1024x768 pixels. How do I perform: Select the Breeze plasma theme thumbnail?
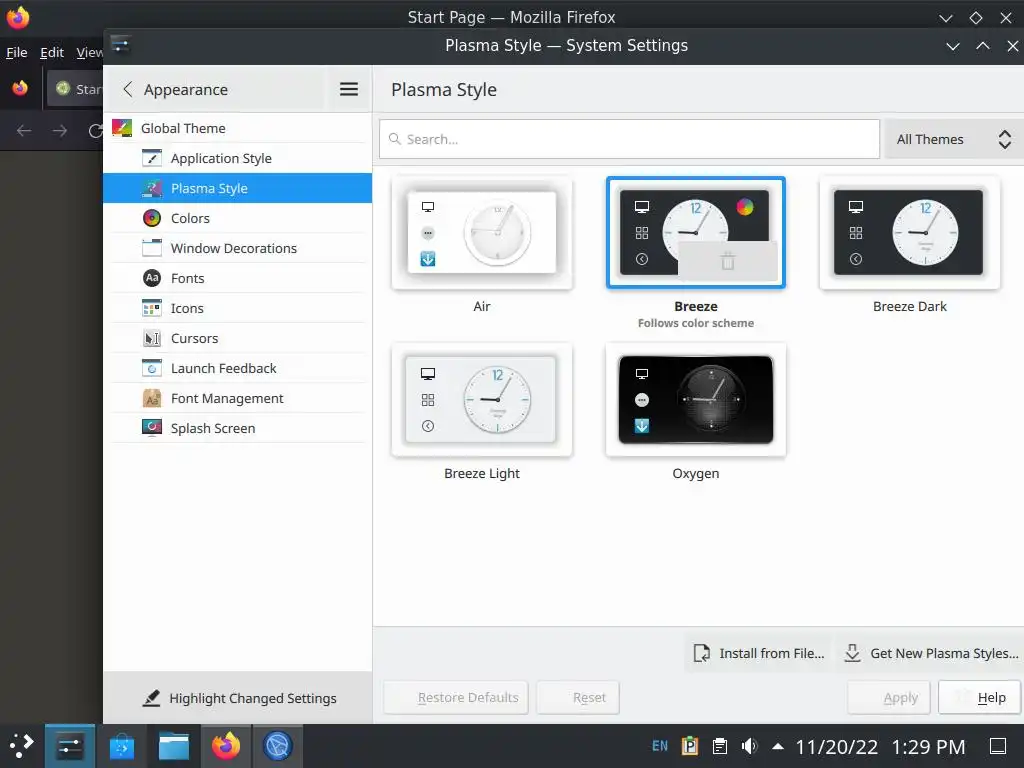click(x=696, y=232)
